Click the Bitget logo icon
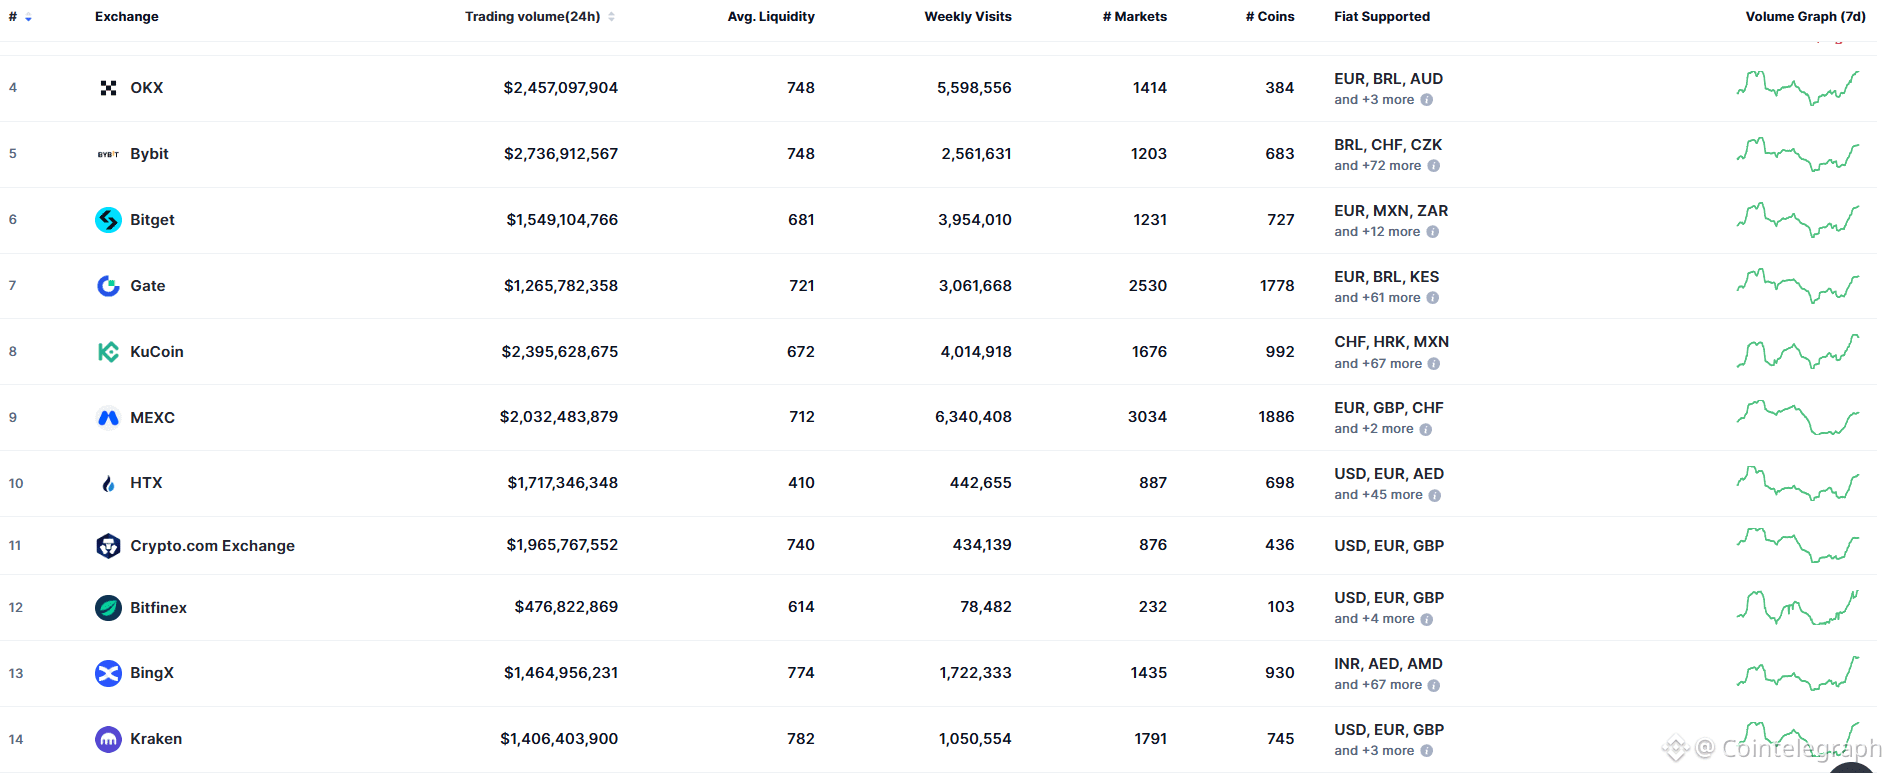 coord(108,220)
